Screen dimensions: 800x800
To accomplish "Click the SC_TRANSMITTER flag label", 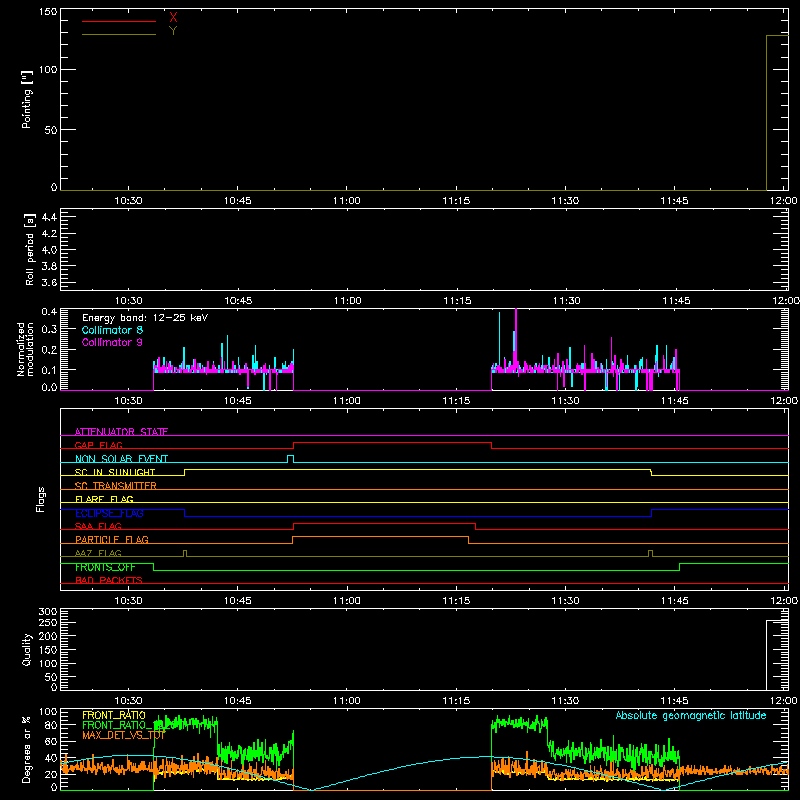I will 116,486.
